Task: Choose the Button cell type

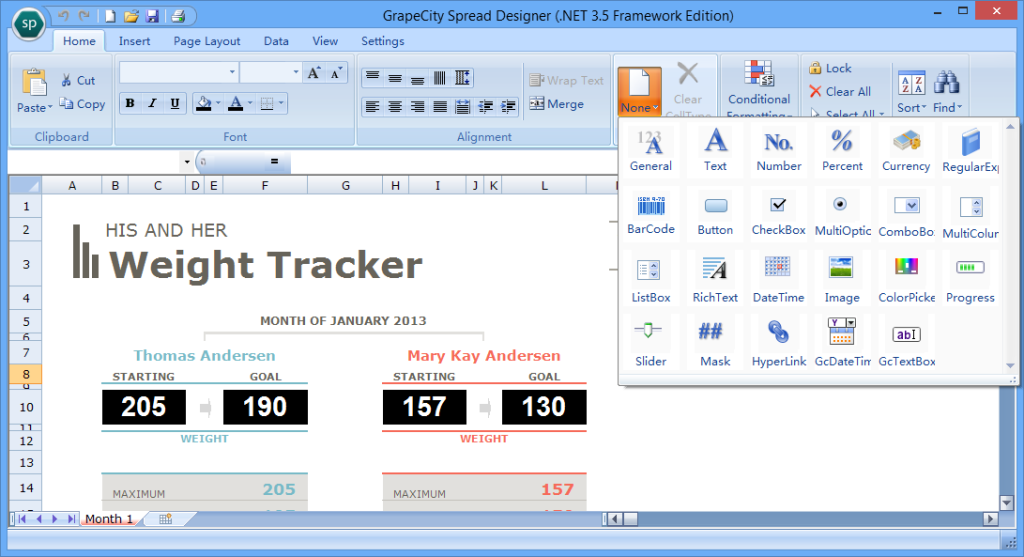Action: 715,214
